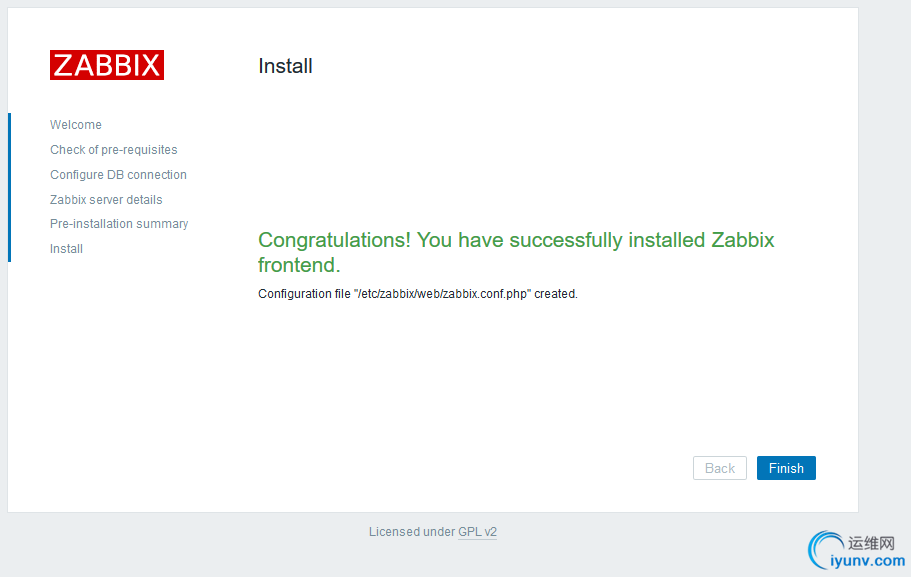Click the green Congratulations success message
911x577 pixels.
click(x=516, y=241)
